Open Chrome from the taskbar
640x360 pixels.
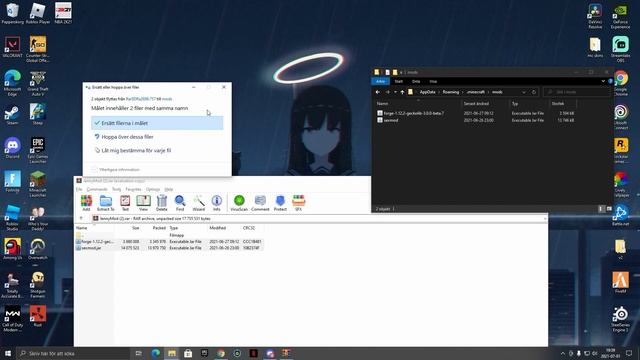pos(221,353)
